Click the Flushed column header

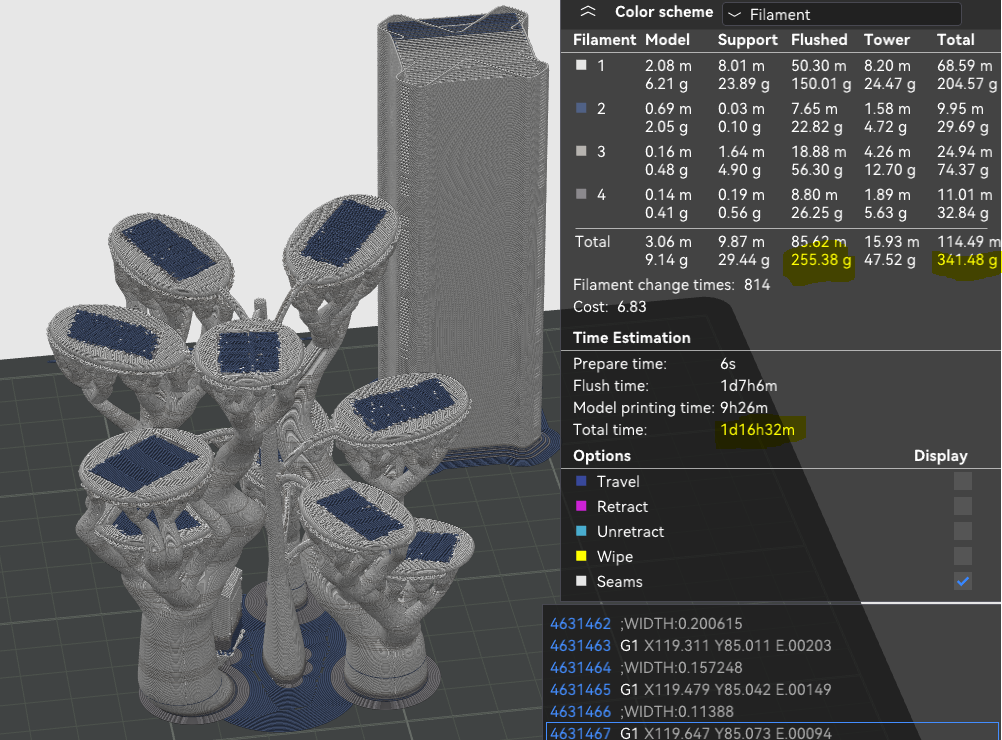tap(819, 40)
